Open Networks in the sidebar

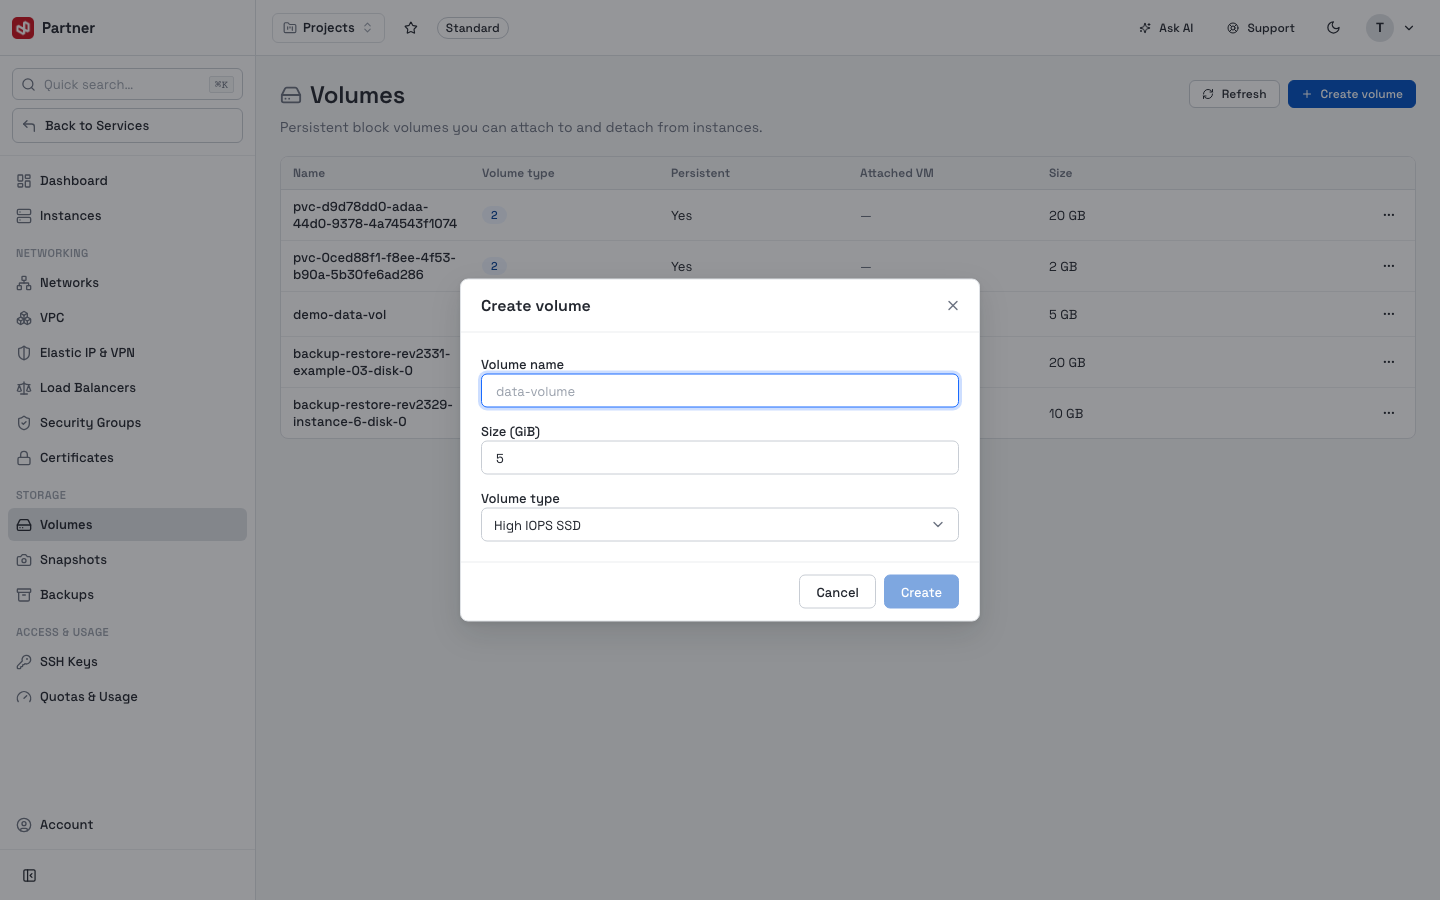tap(127, 283)
